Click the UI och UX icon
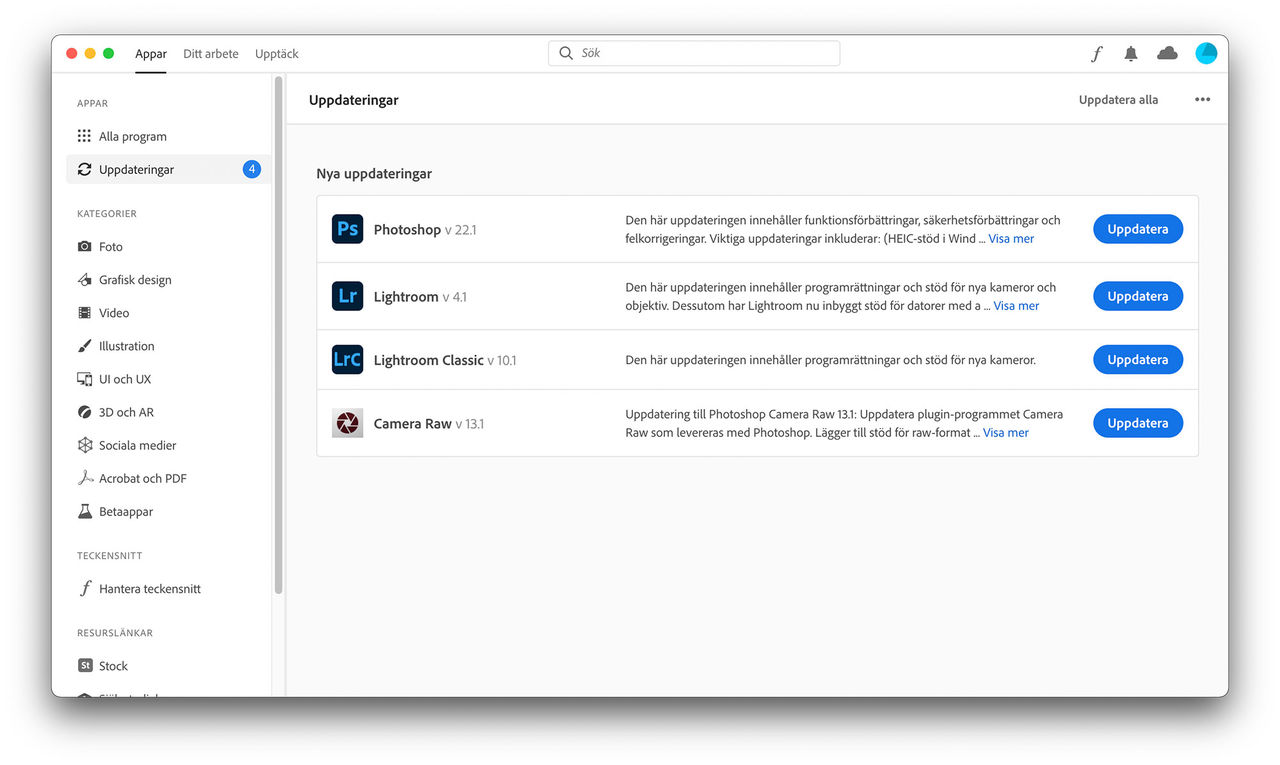This screenshot has width=1280, height=765. pyautogui.click(x=84, y=379)
